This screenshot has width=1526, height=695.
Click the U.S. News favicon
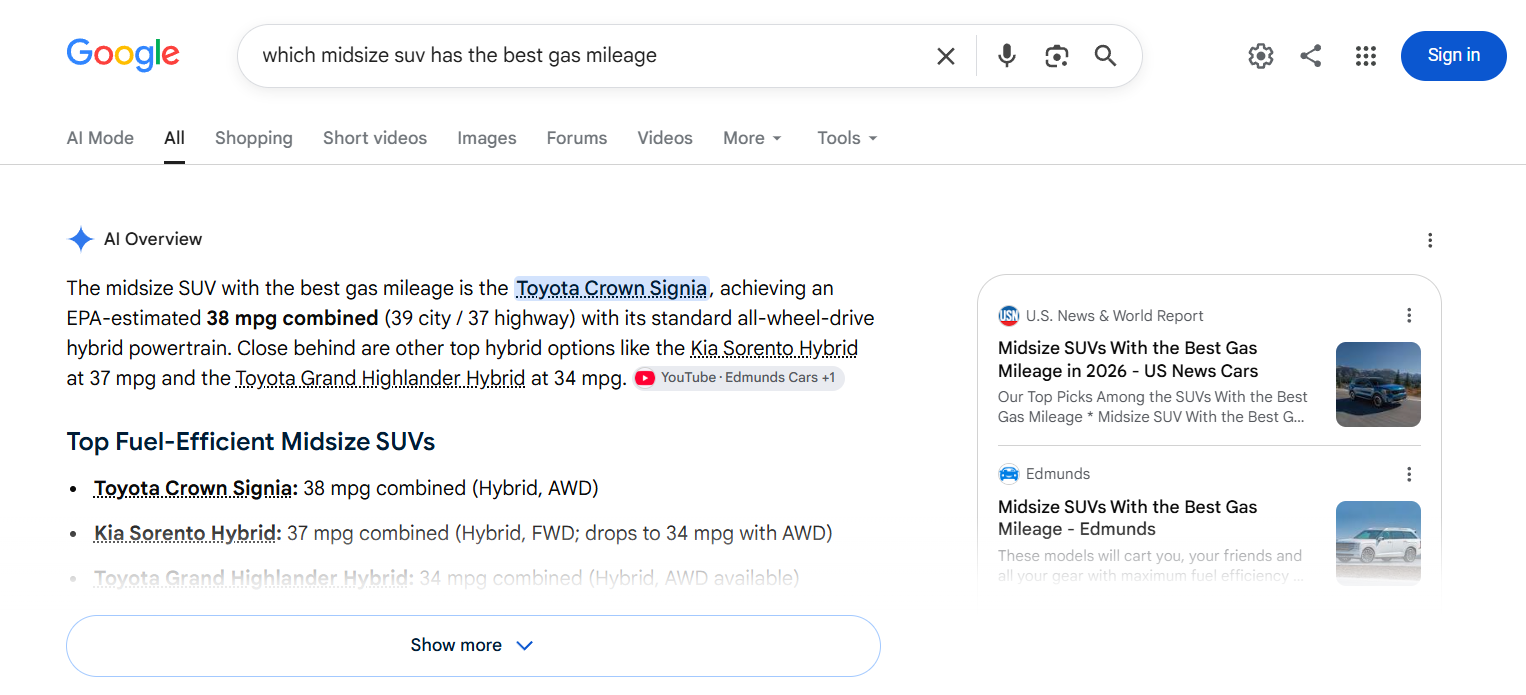tap(1008, 316)
